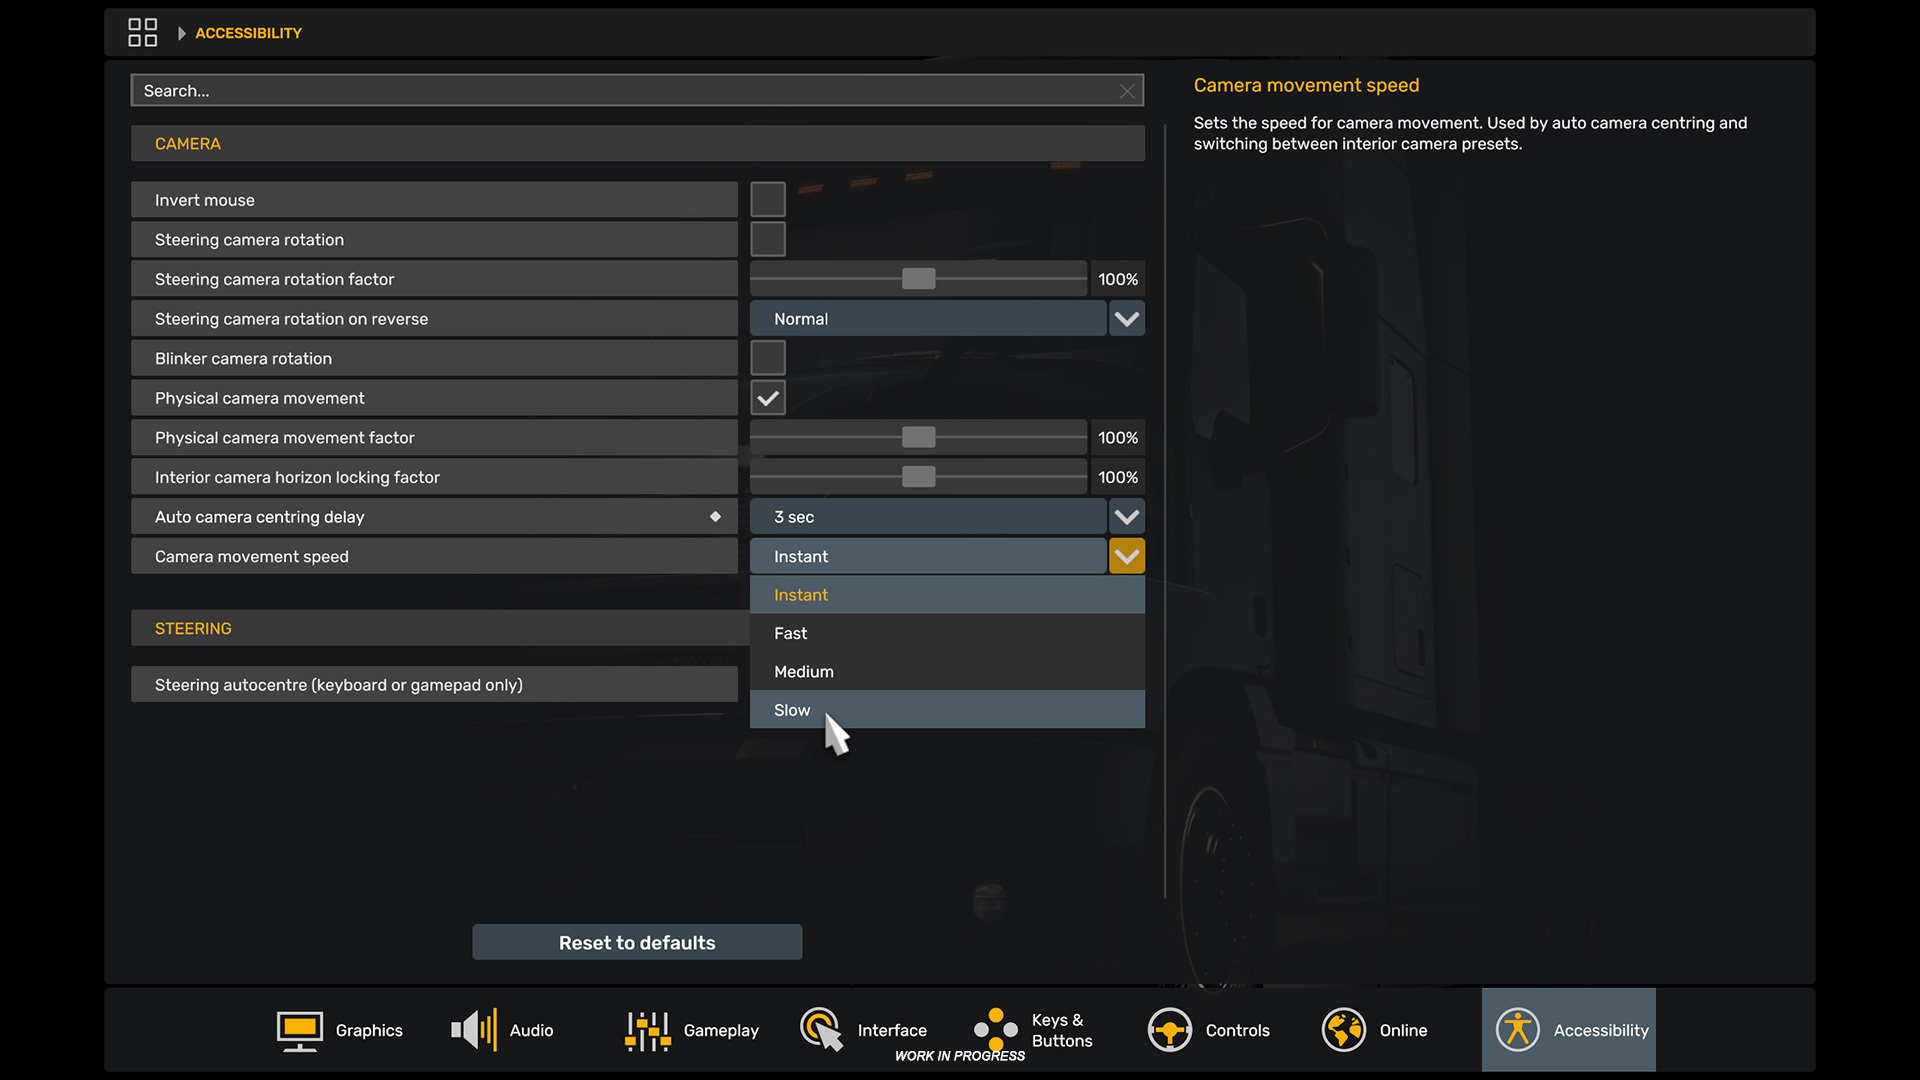This screenshot has width=1920, height=1080.
Task: Open Auto camera centring delay dropdown
Action: pos(1126,517)
